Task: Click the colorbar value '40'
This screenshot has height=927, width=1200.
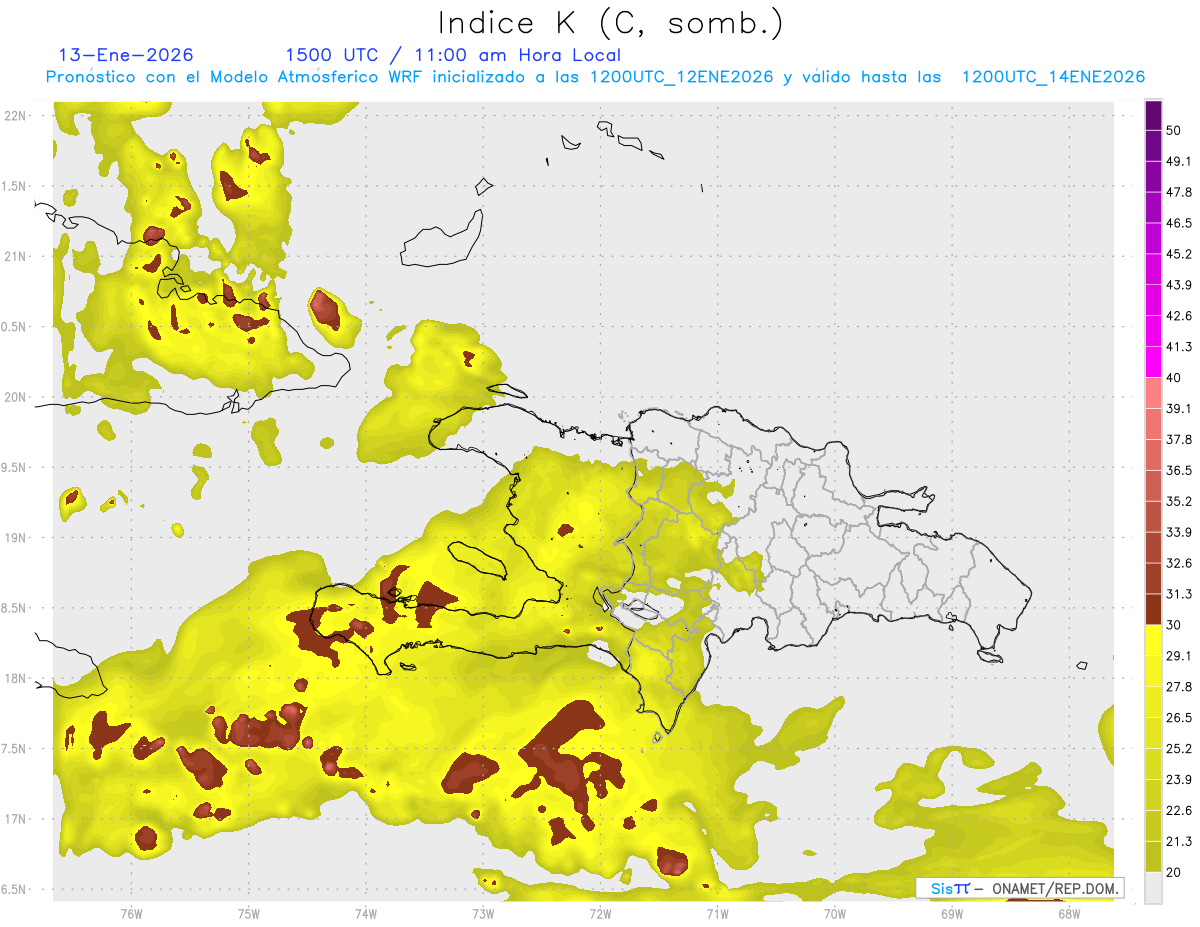Action: click(x=1175, y=378)
